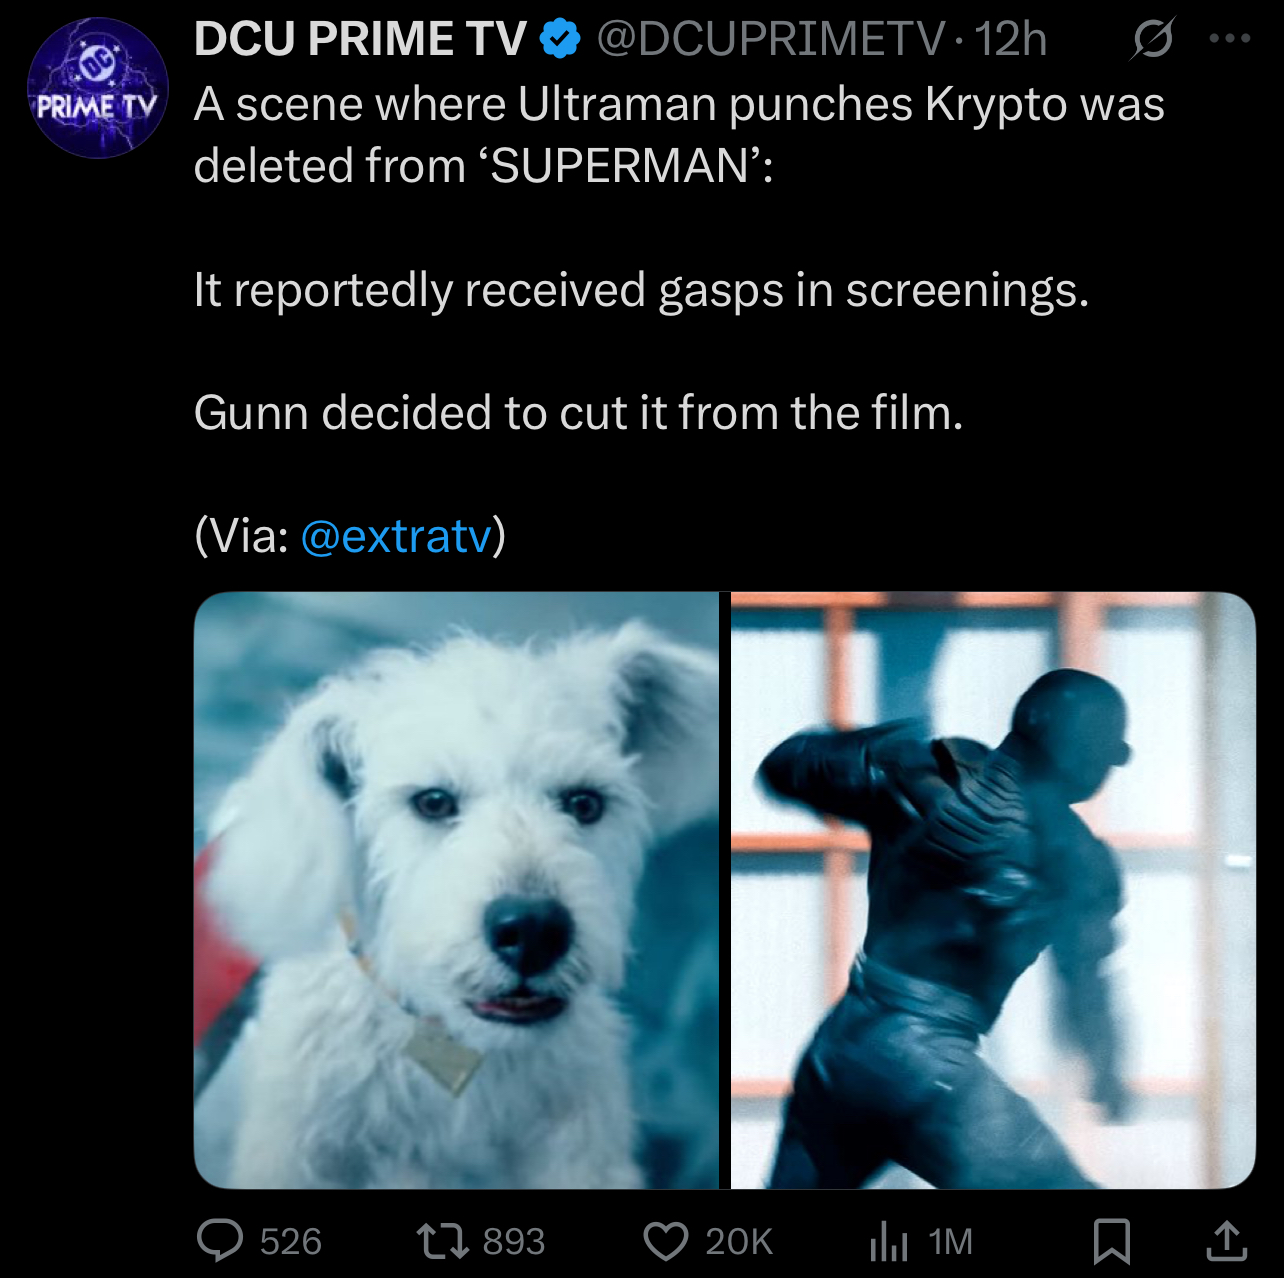Click the Grok slashed-circle icon

coord(1153,39)
